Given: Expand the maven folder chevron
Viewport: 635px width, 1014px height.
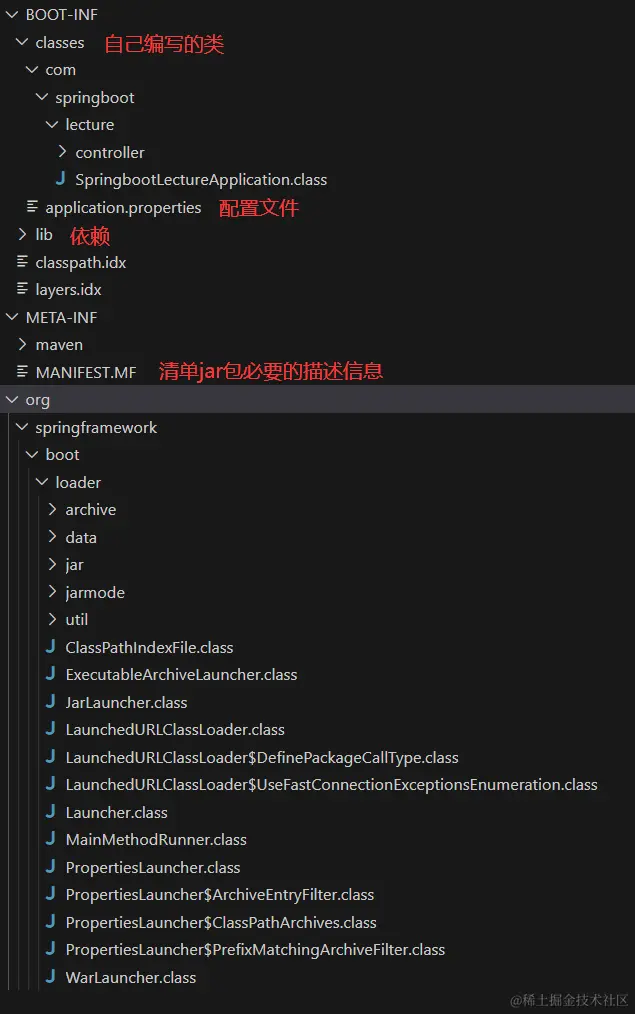Looking at the screenshot, I should pyautogui.click(x=22, y=344).
